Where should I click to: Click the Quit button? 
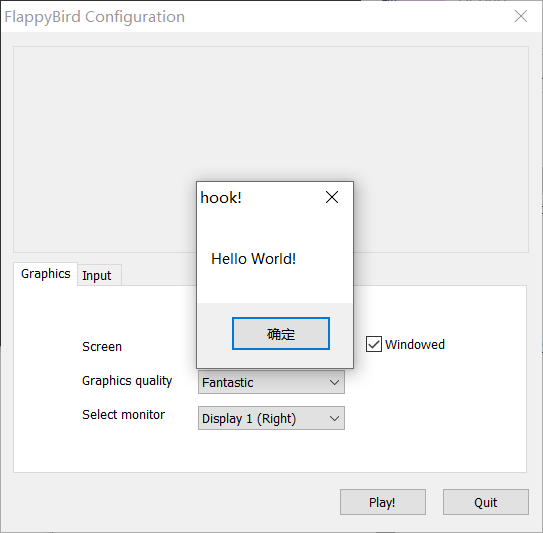(x=486, y=502)
